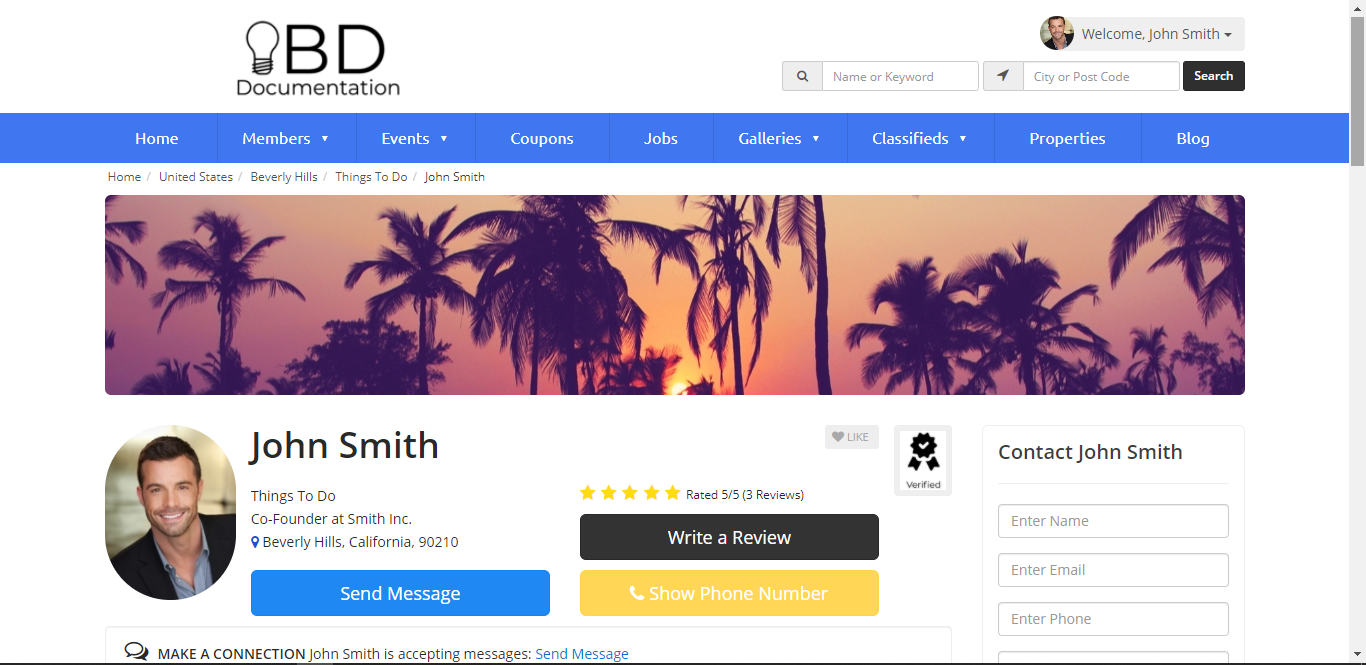Open the Coupons menu item
This screenshot has width=1366, height=665.
click(x=542, y=138)
